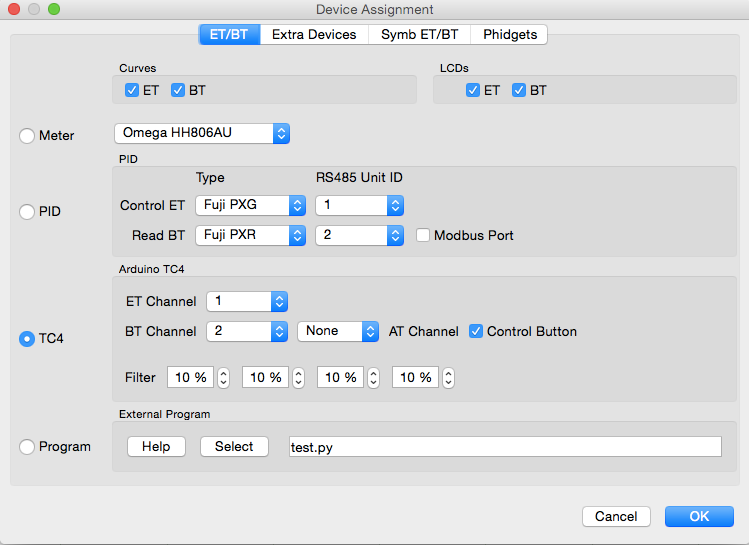Click the Select program button
Viewport: 749px width, 545px height.
[234, 447]
